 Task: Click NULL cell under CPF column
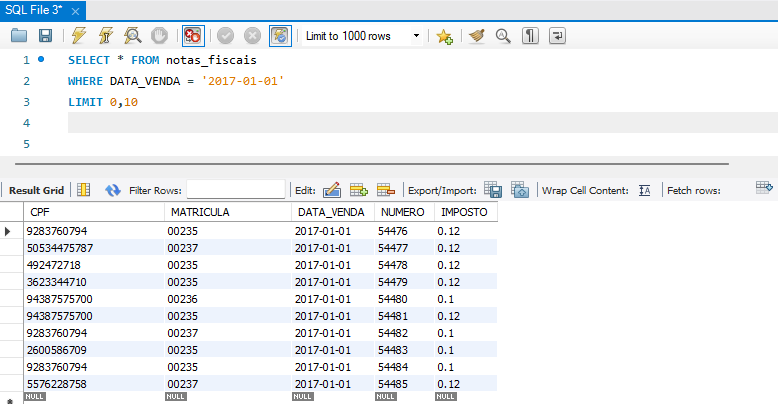pos(35,397)
